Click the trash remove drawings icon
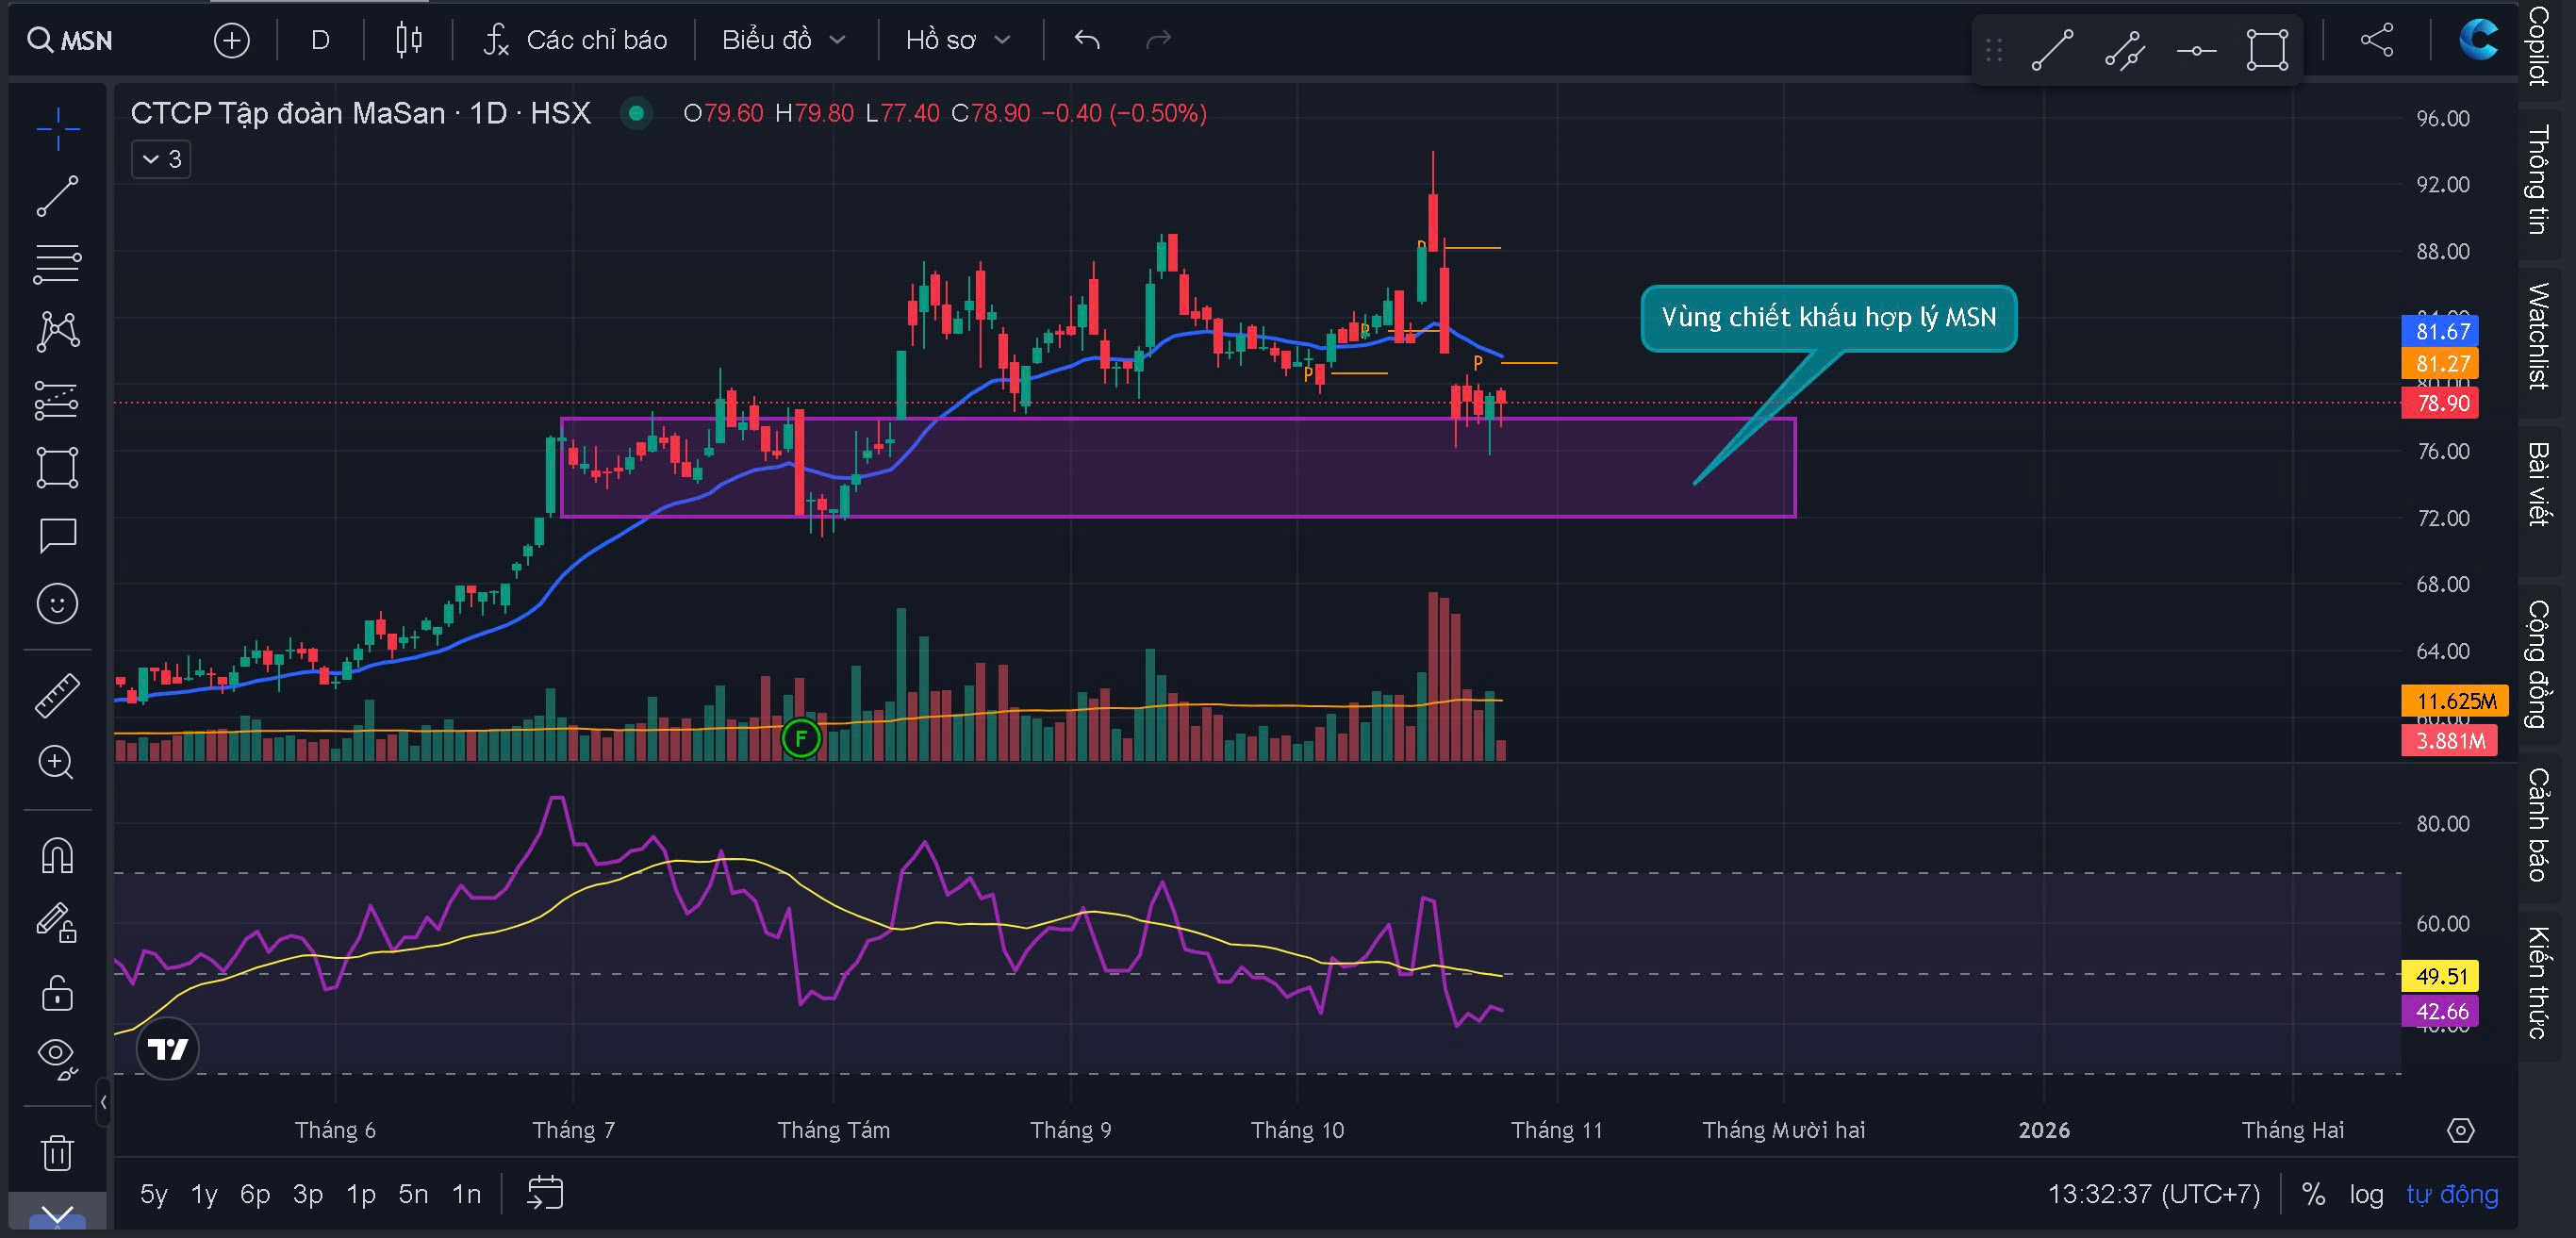The height and width of the screenshot is (1238, 2576). pos(57,1153)
